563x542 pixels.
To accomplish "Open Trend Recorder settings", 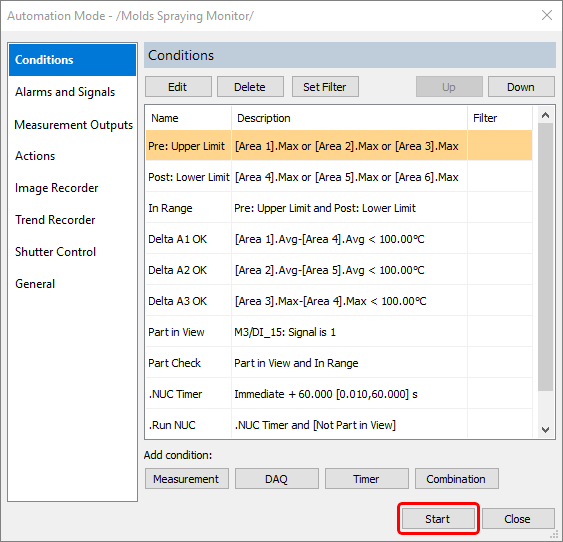I will tap(55, 220).
